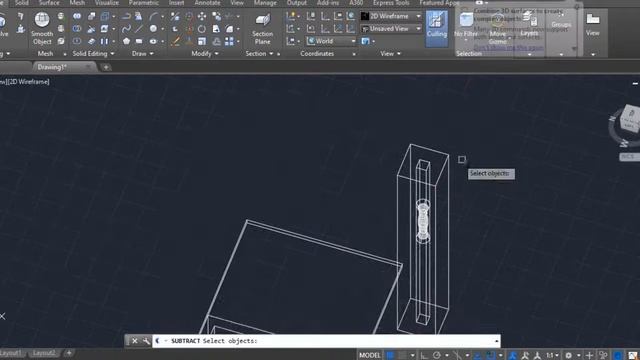This screenshot has height=360, width=640.
Task: Select the solid Intersect tool
Action: click(77, 41)
